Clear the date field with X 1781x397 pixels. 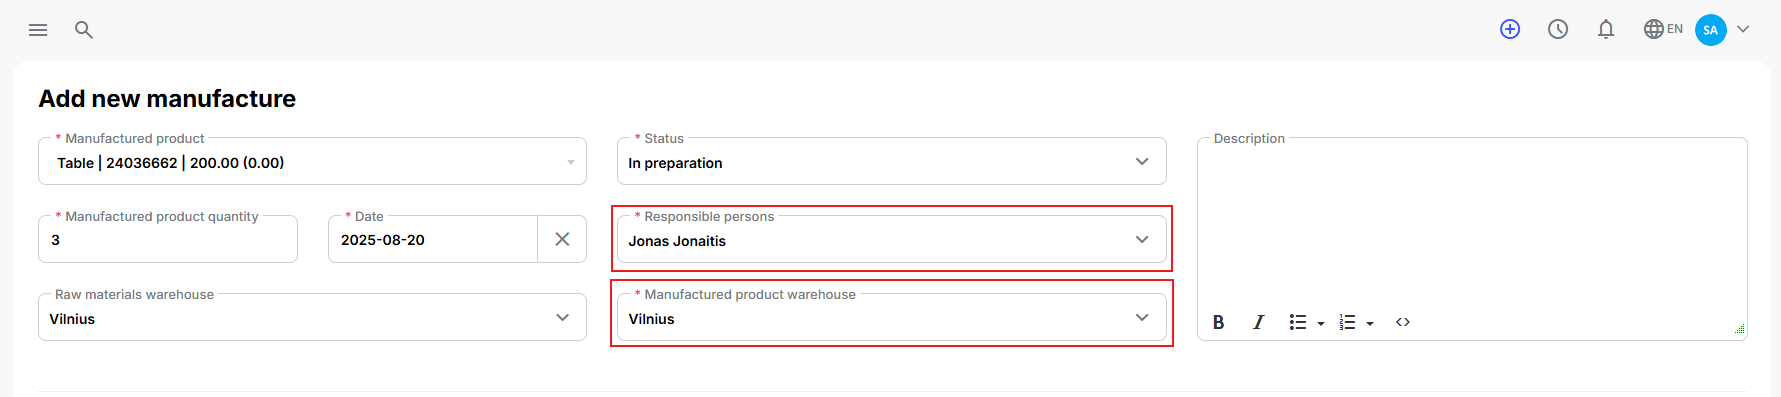(x=562, y=239)
